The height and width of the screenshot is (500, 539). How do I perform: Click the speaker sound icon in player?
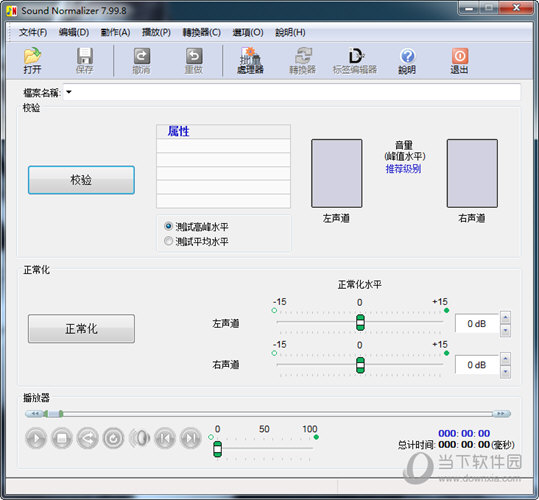140,438
